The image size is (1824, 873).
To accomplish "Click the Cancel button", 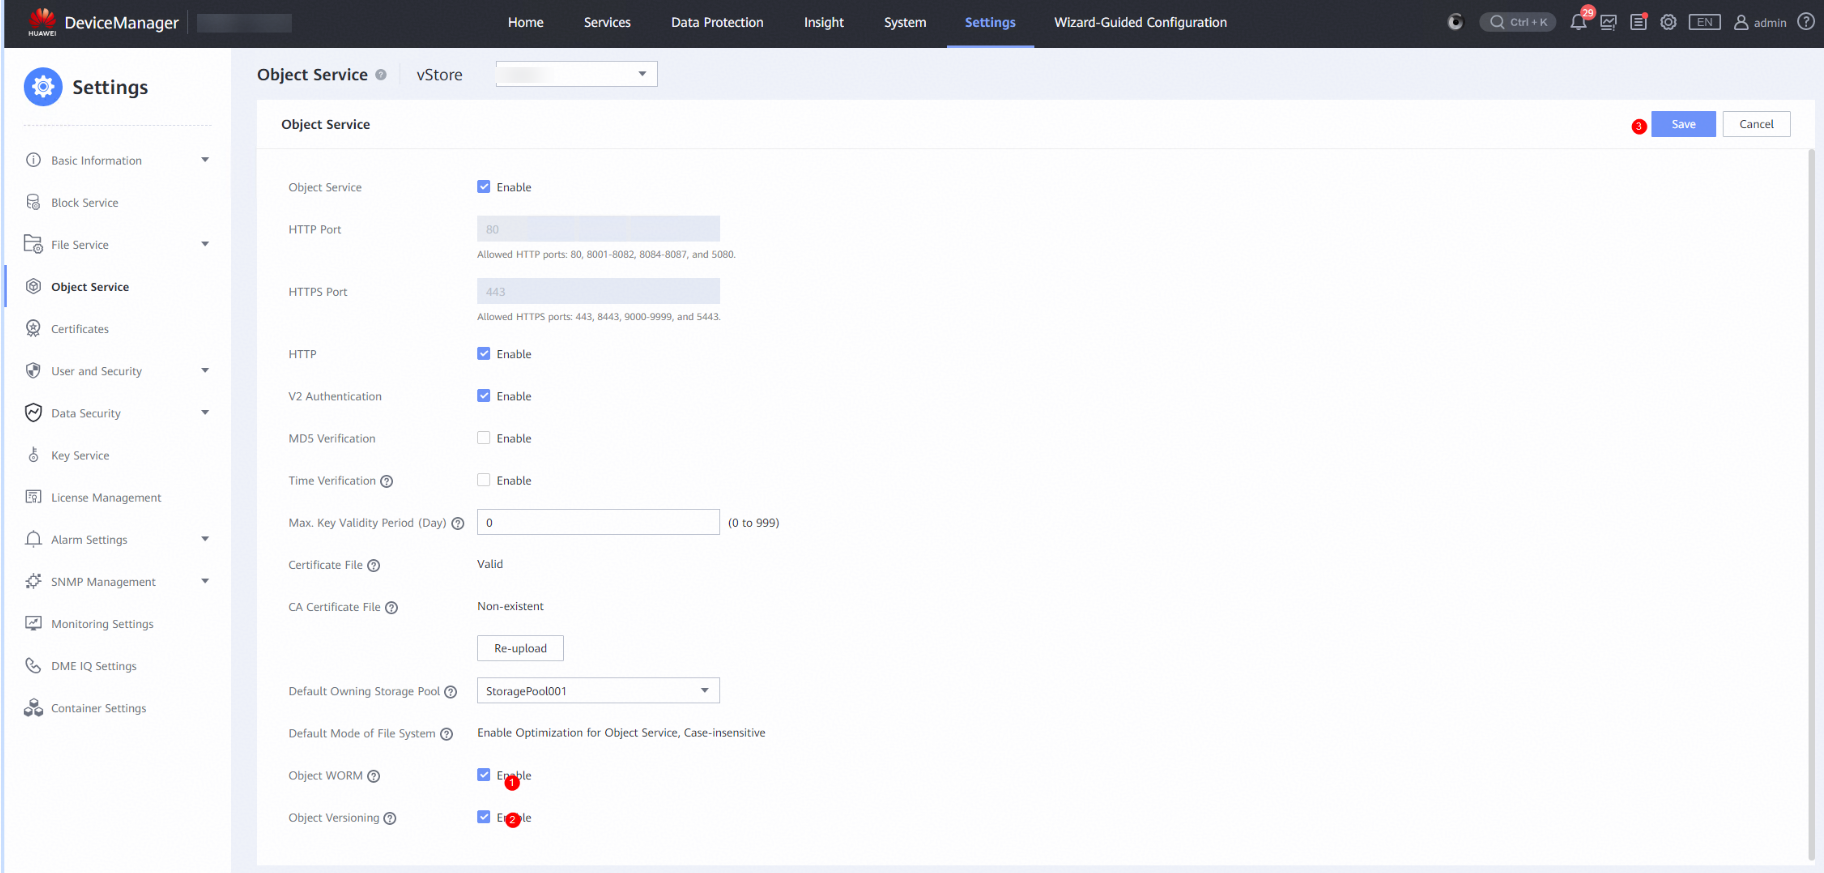I will click(1756, 124).
